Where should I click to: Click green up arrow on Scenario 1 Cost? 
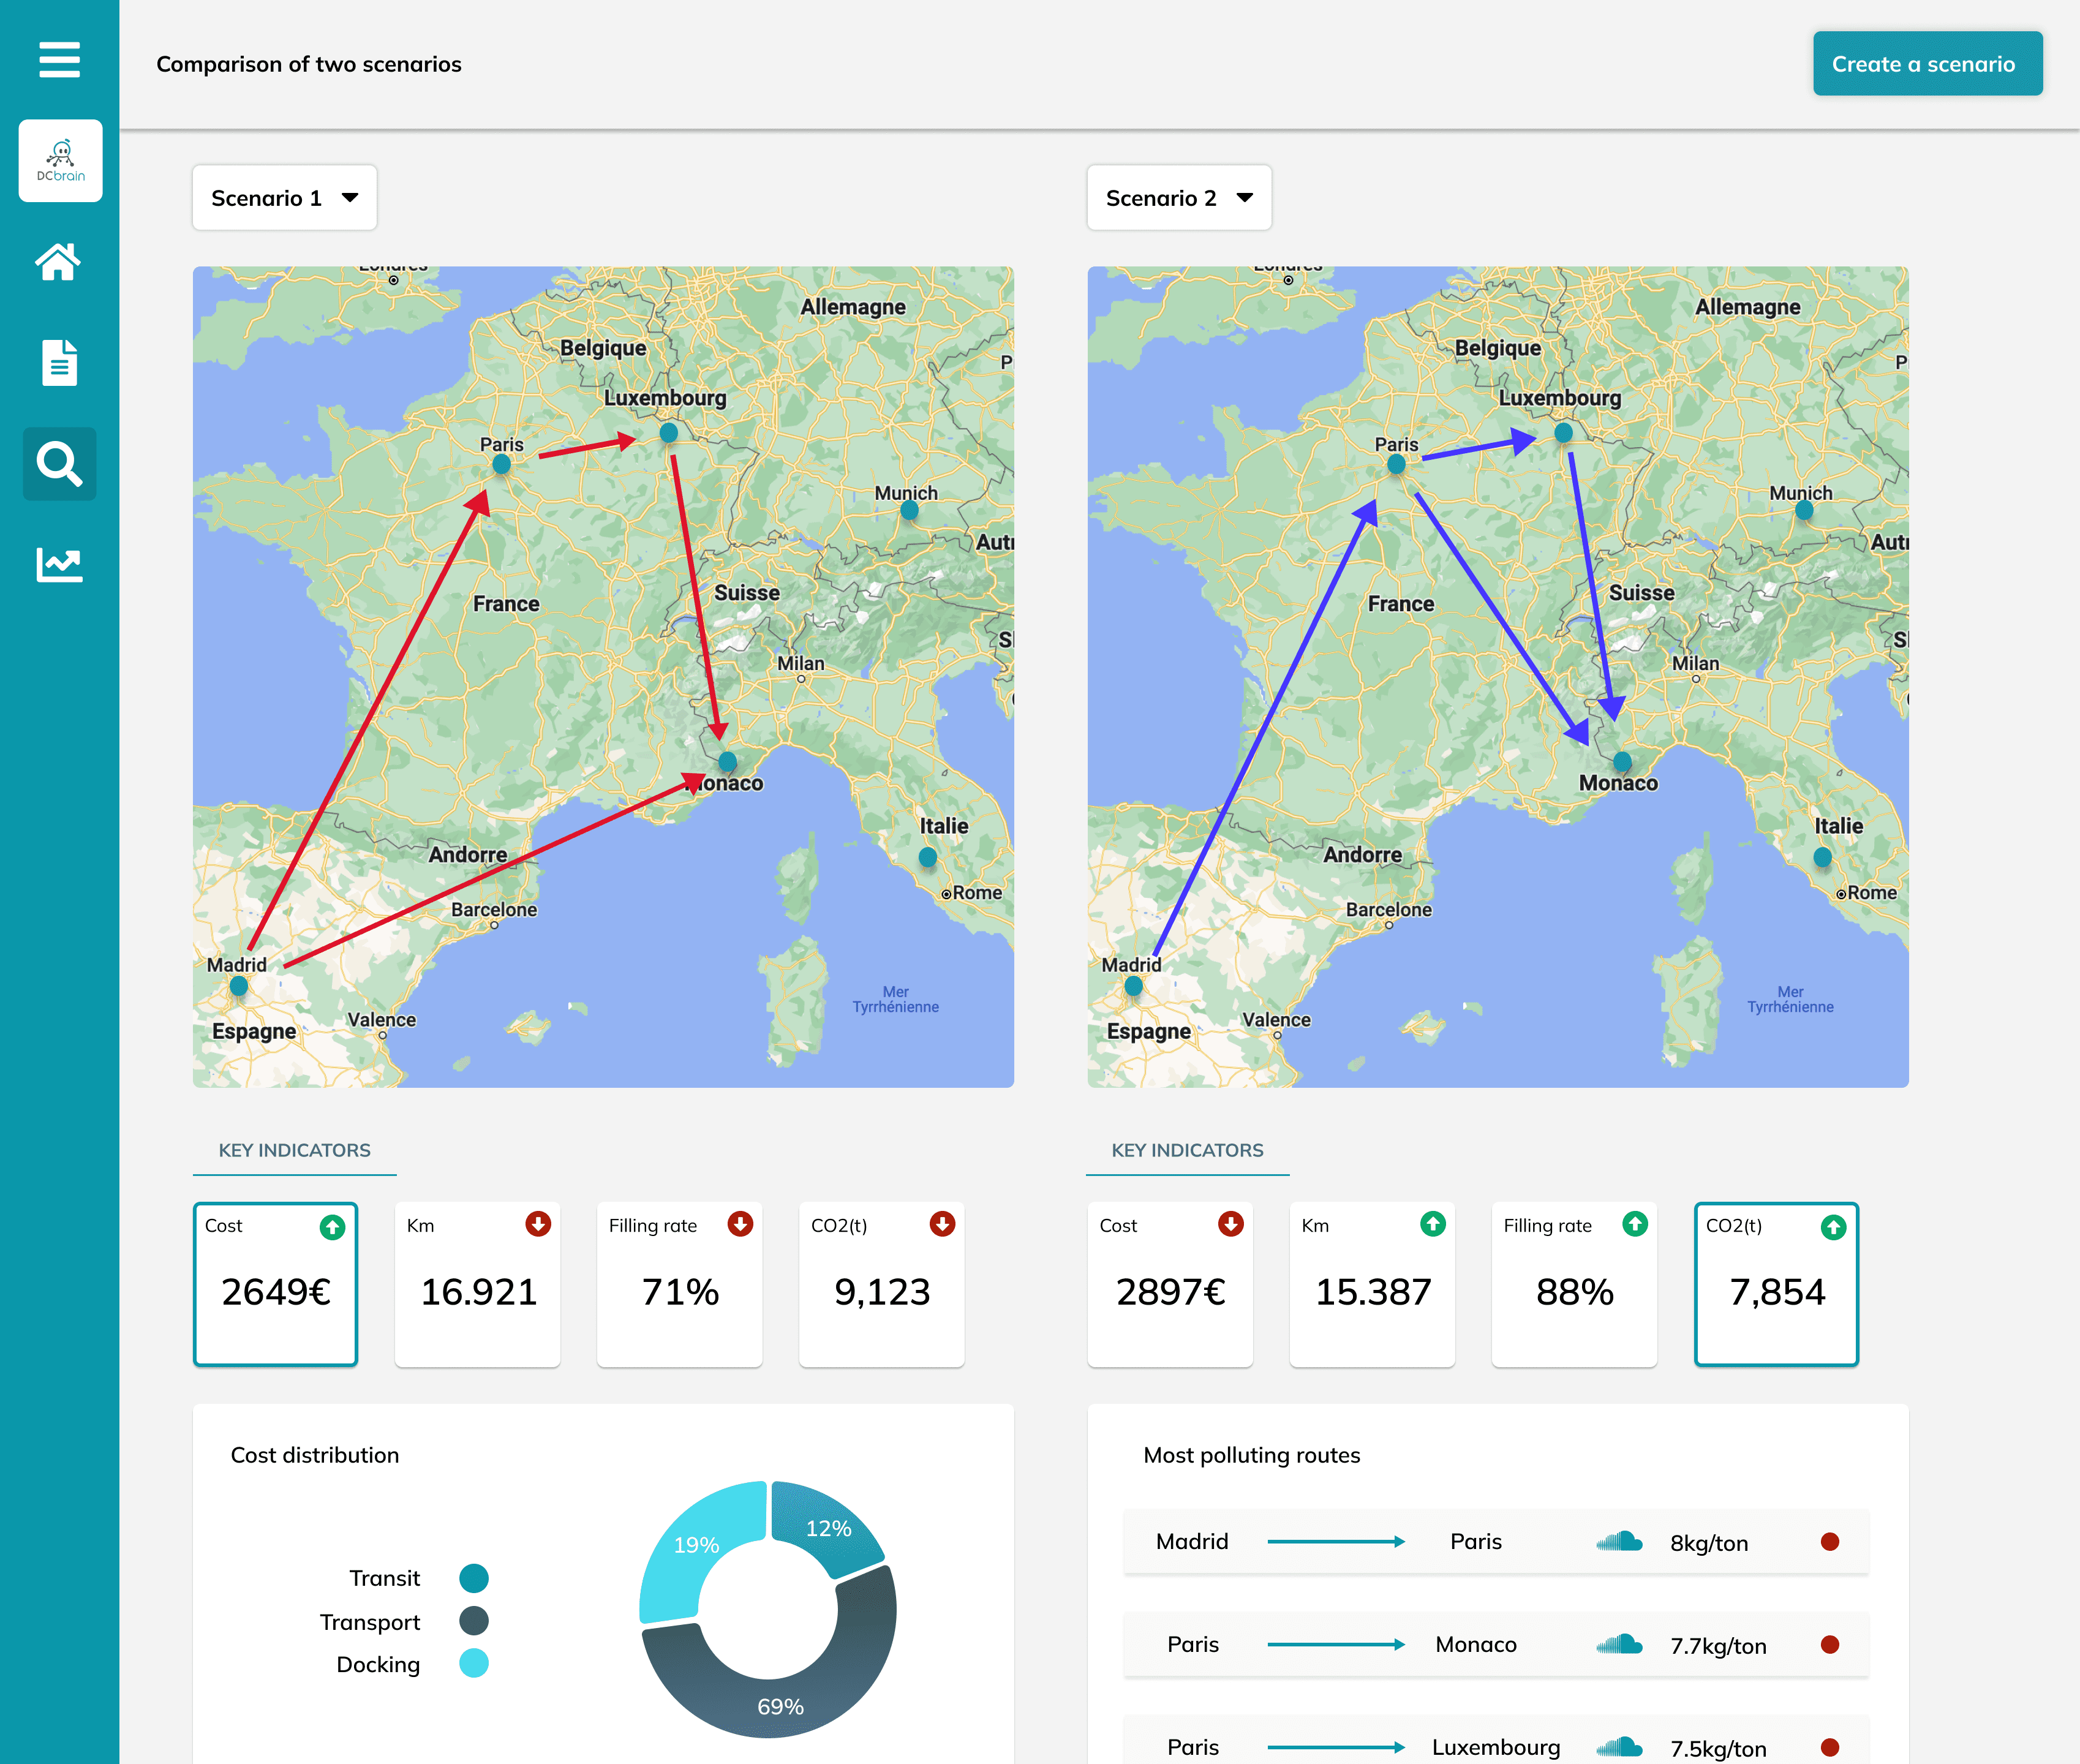(x=332, y=1227)
